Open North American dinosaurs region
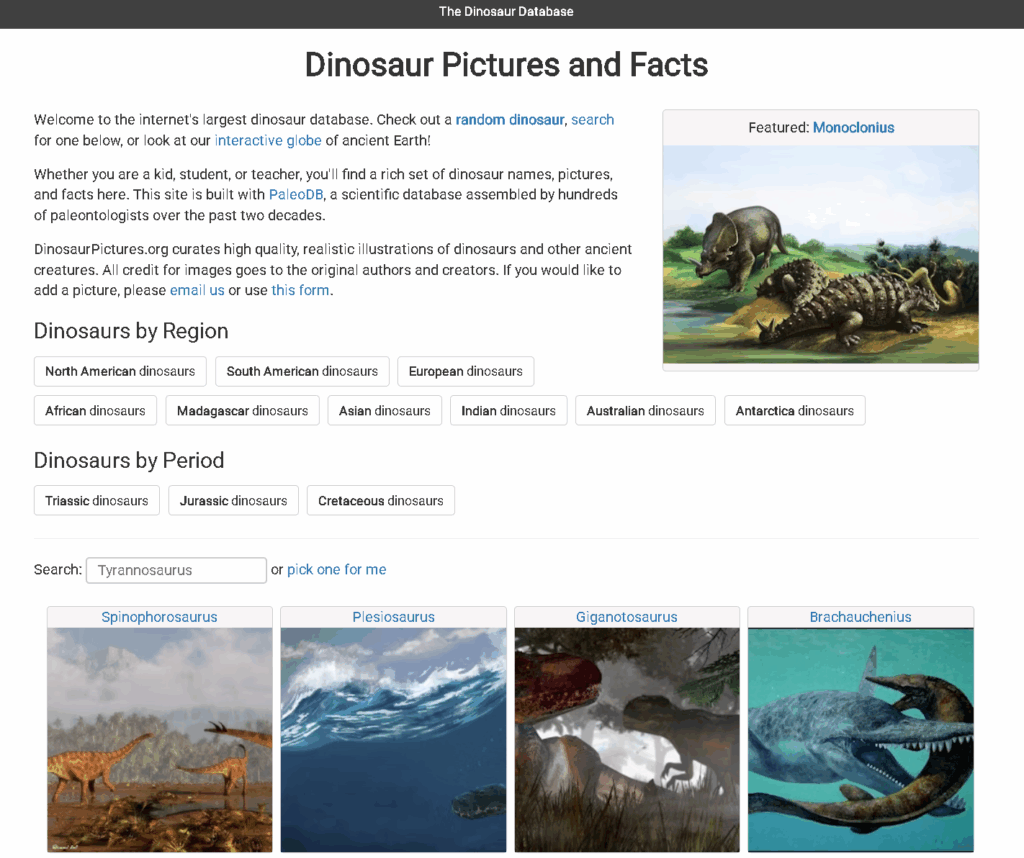The width and height of the screenshot is (1024, 858). pos(120,371)
